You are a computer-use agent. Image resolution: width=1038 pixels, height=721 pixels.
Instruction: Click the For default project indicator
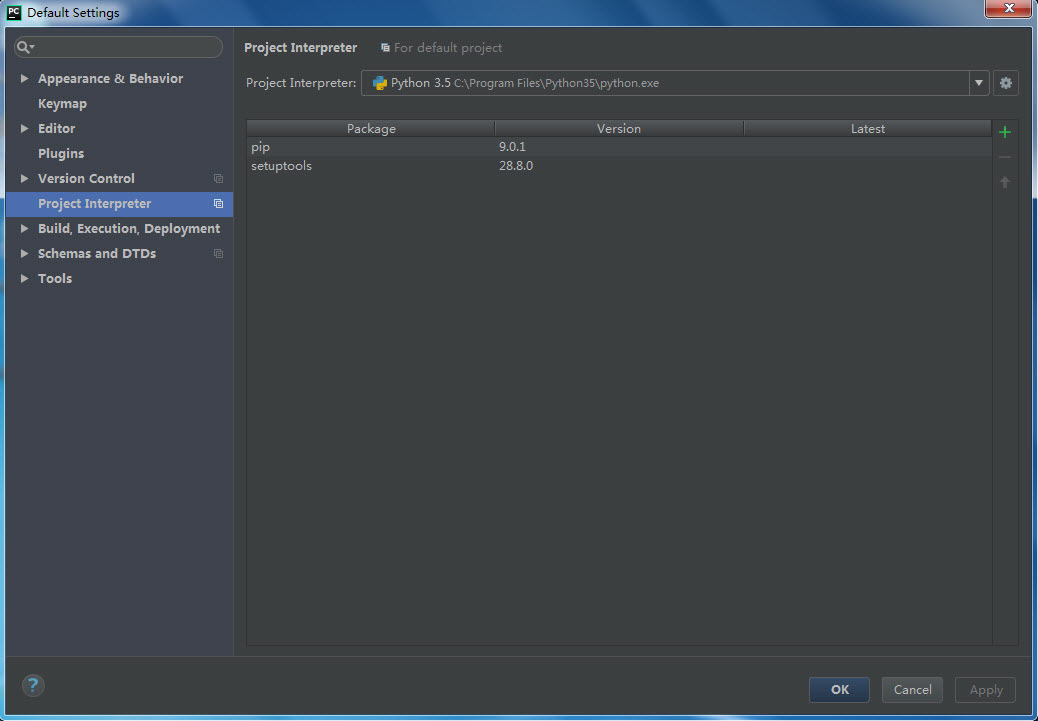point(441,47)
